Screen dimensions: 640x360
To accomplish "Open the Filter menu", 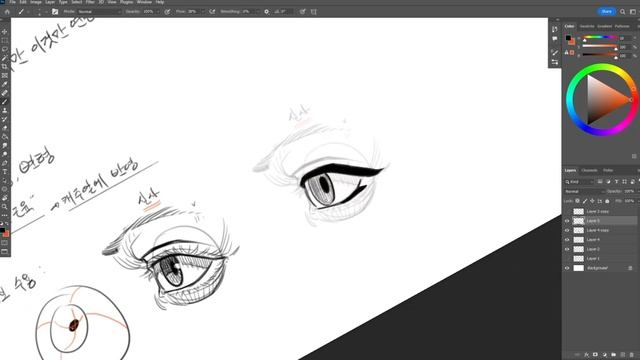I will 90,2.
